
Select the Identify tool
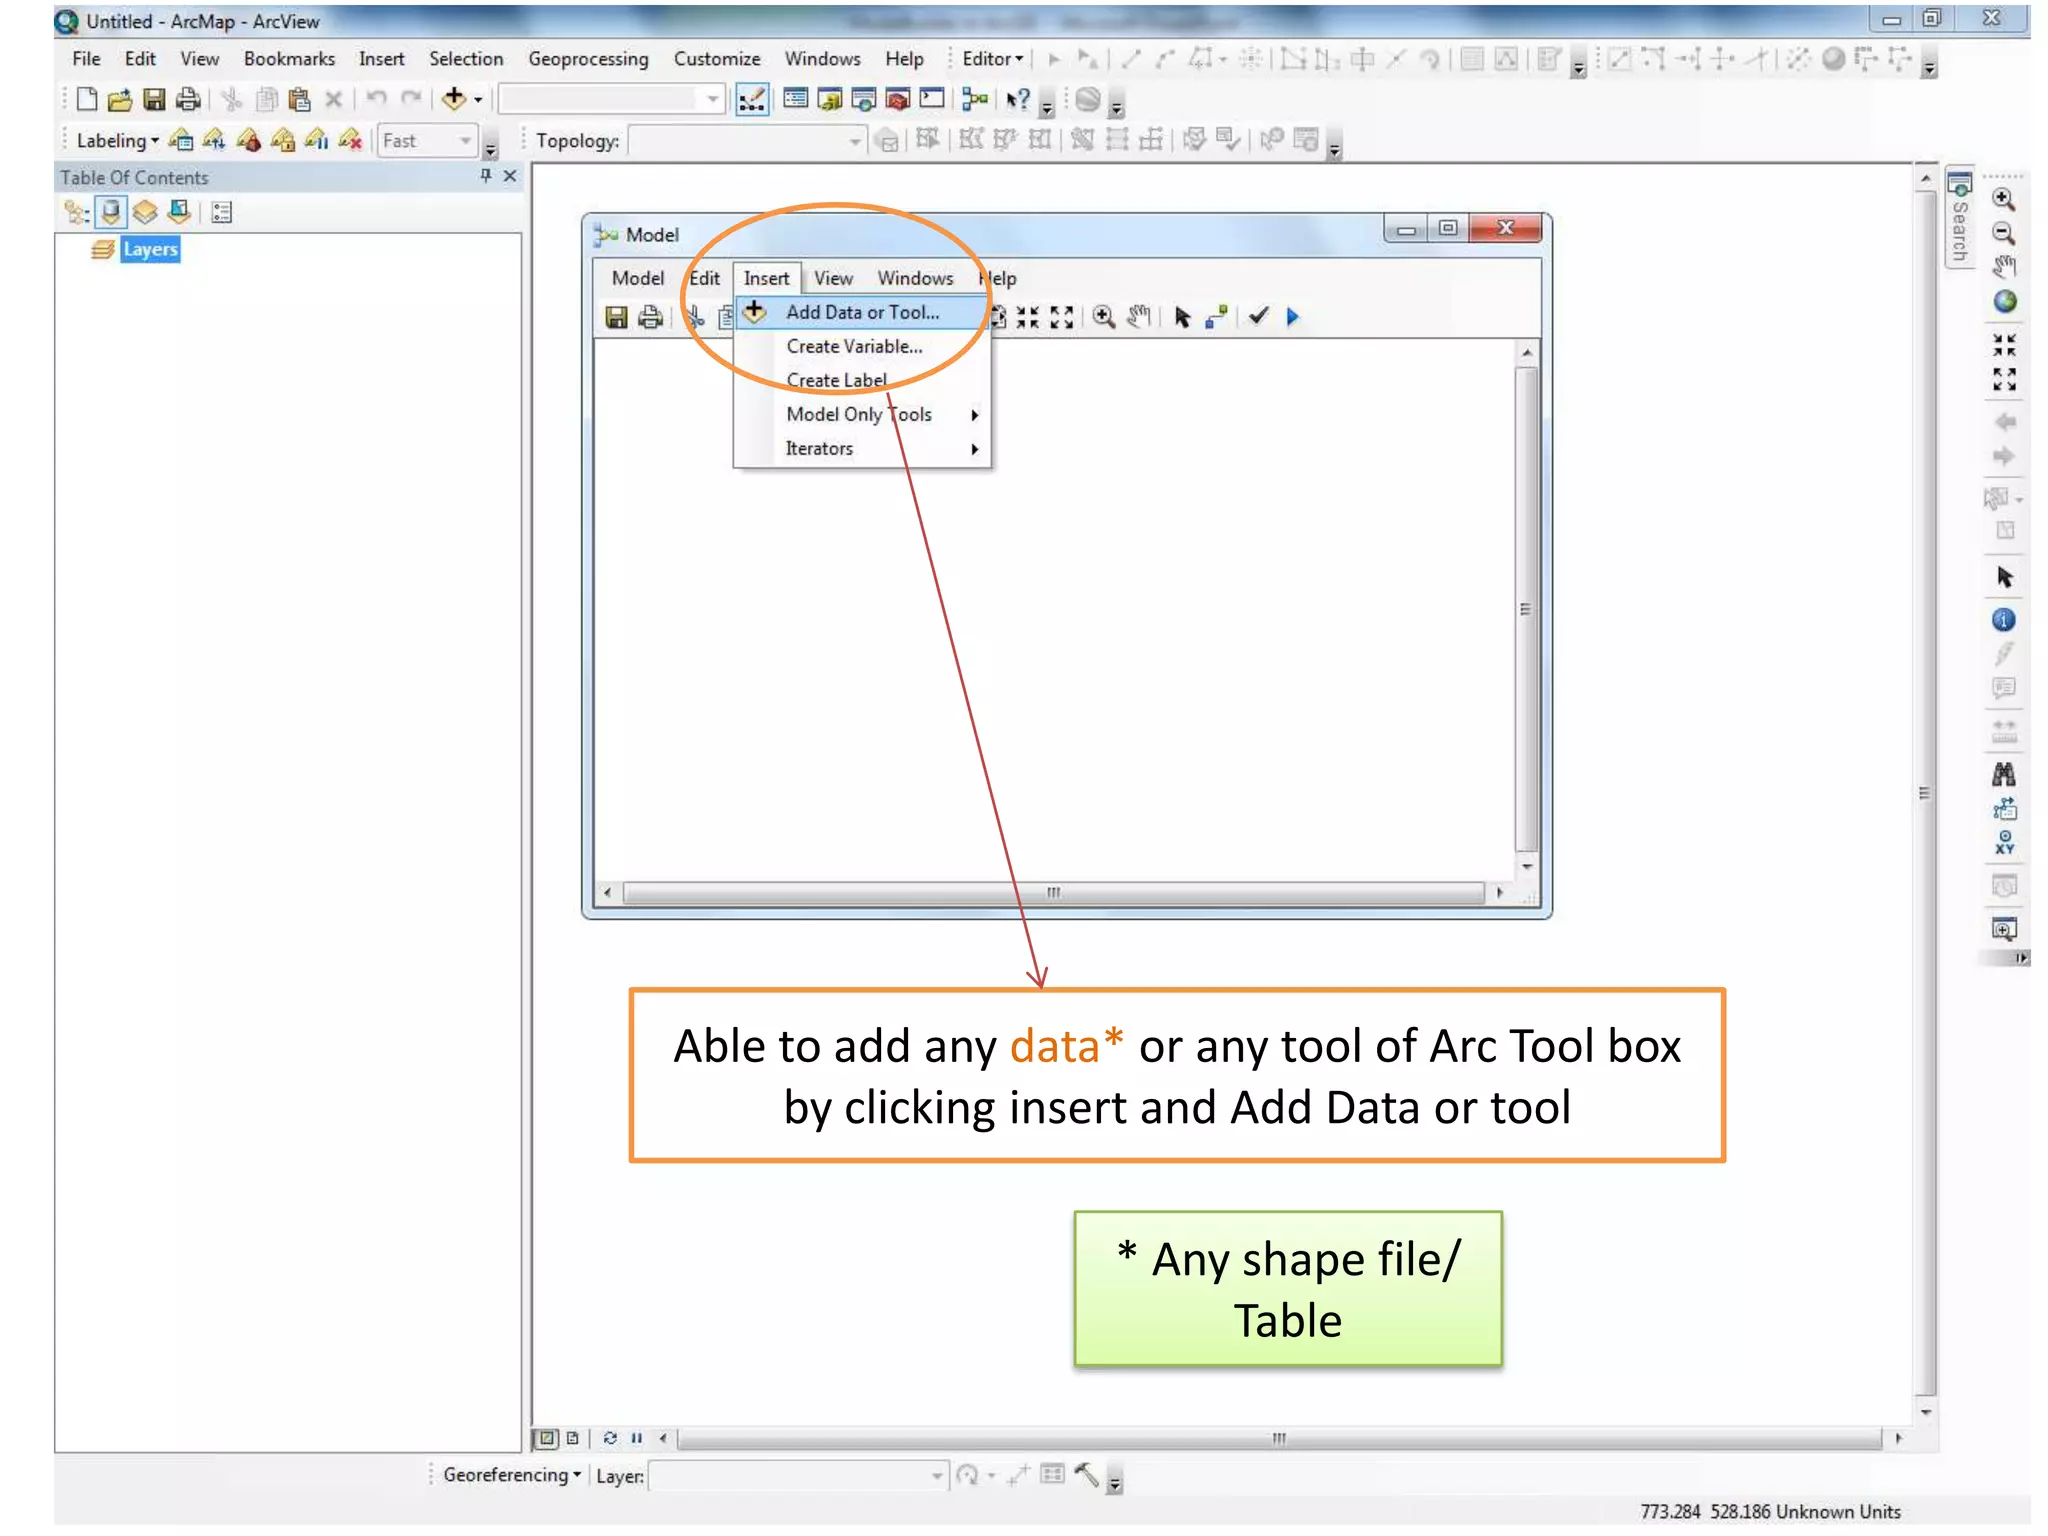point(2003,620)
